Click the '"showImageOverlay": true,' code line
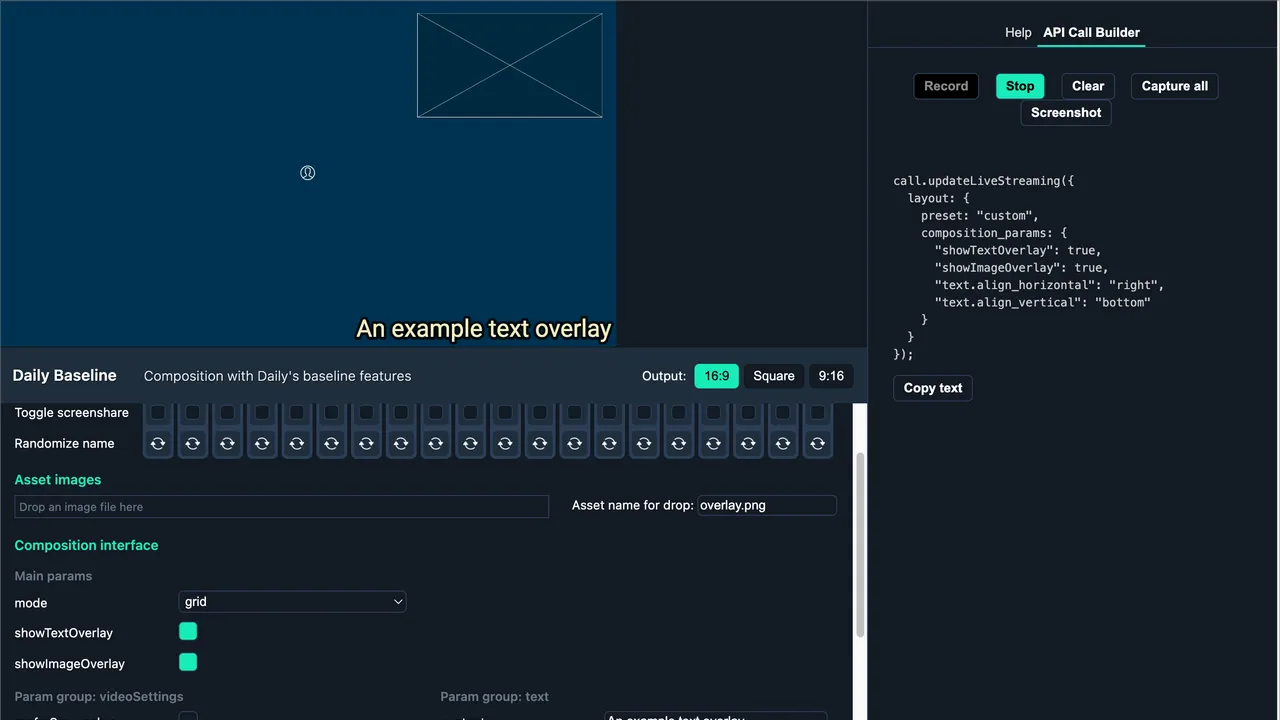The height and width of the screenshot is (720, 1280). tap(1022, 267)
